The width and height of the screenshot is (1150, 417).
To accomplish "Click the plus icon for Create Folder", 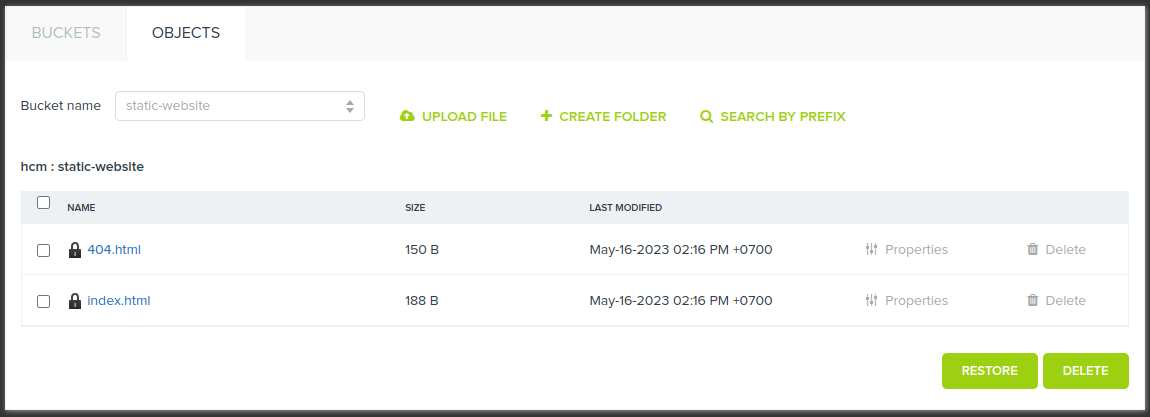I will (546, 116).
